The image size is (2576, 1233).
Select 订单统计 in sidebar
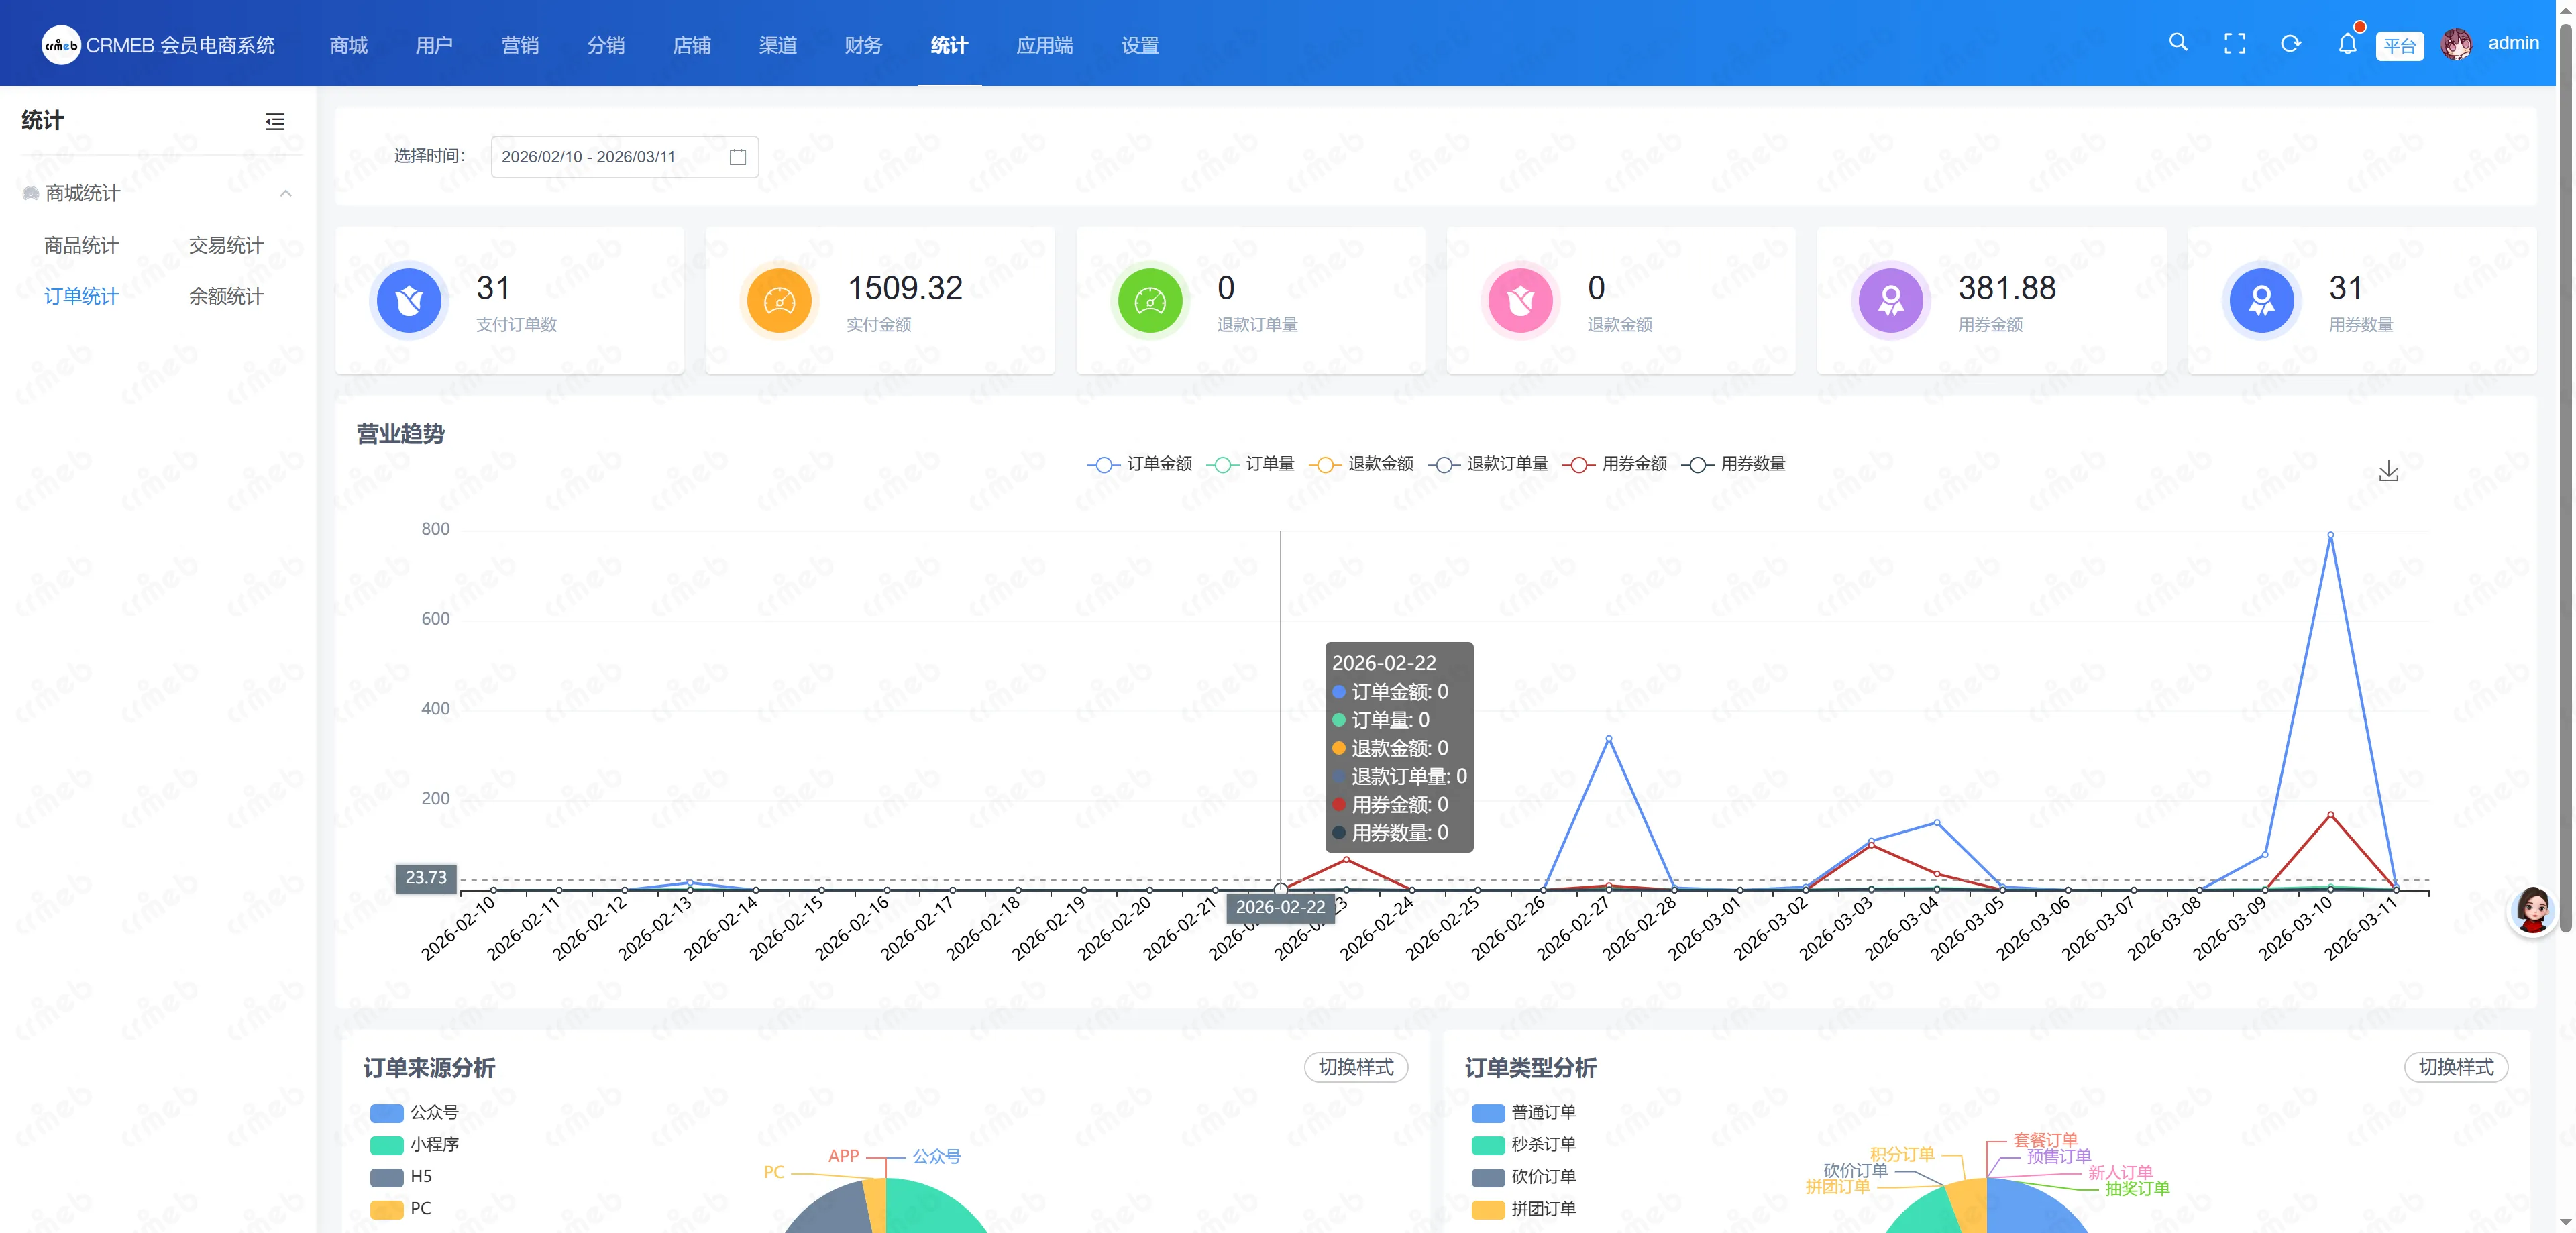pyautogui.click(x=81, y=297)
